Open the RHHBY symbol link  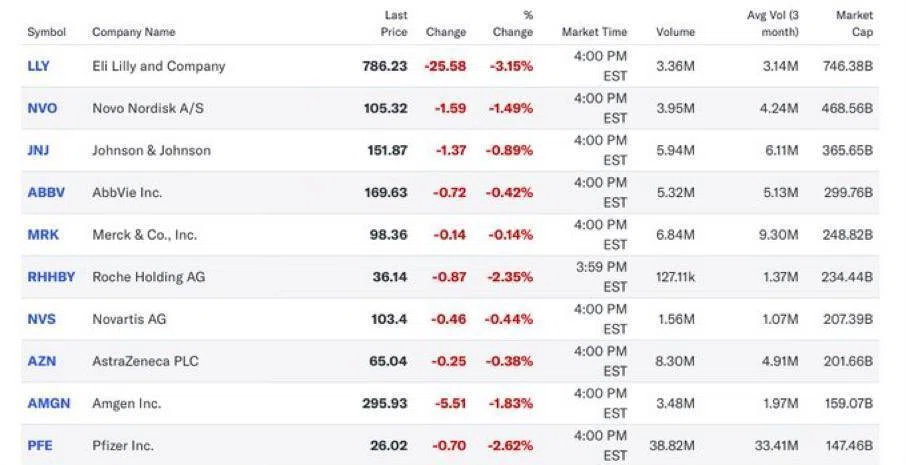coord(51,277)
